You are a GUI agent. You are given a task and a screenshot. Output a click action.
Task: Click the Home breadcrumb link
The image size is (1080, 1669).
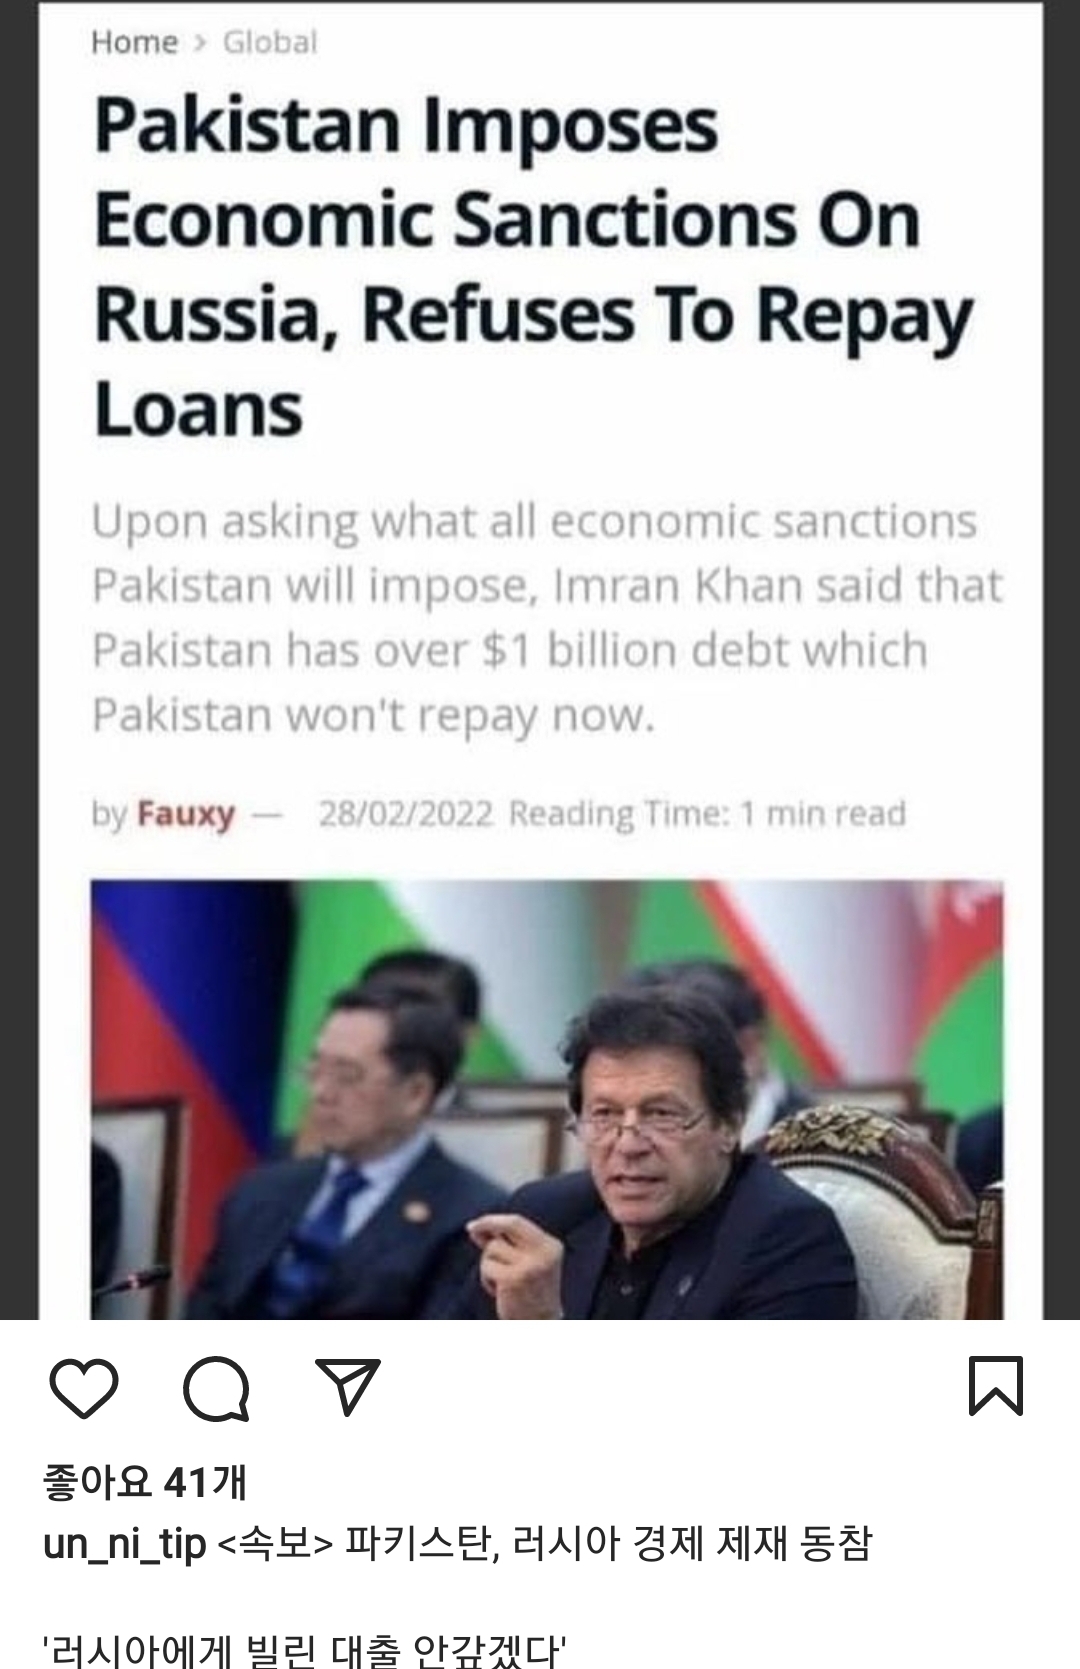pos(134,42)
